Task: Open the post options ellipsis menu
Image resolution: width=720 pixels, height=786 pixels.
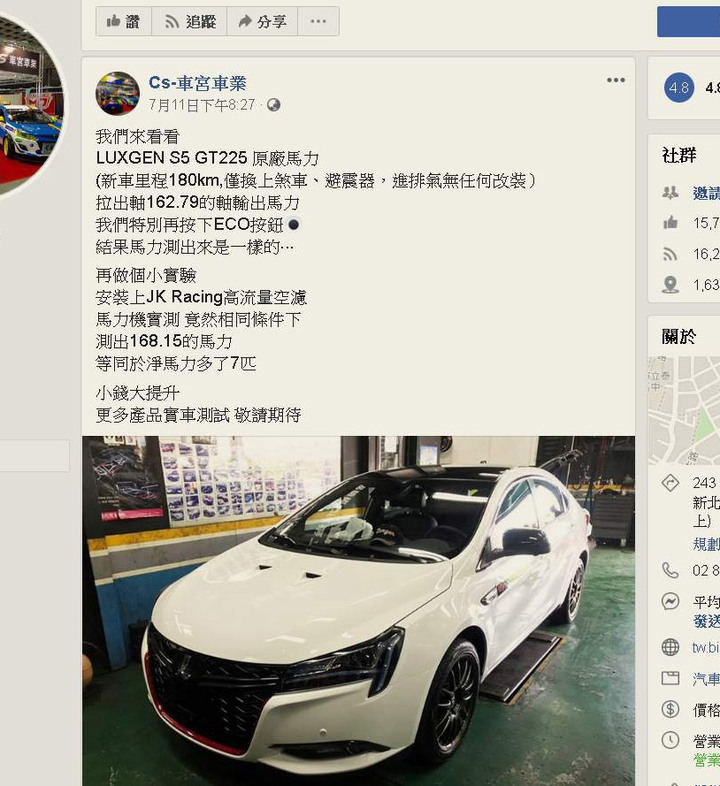Action: 616,80
